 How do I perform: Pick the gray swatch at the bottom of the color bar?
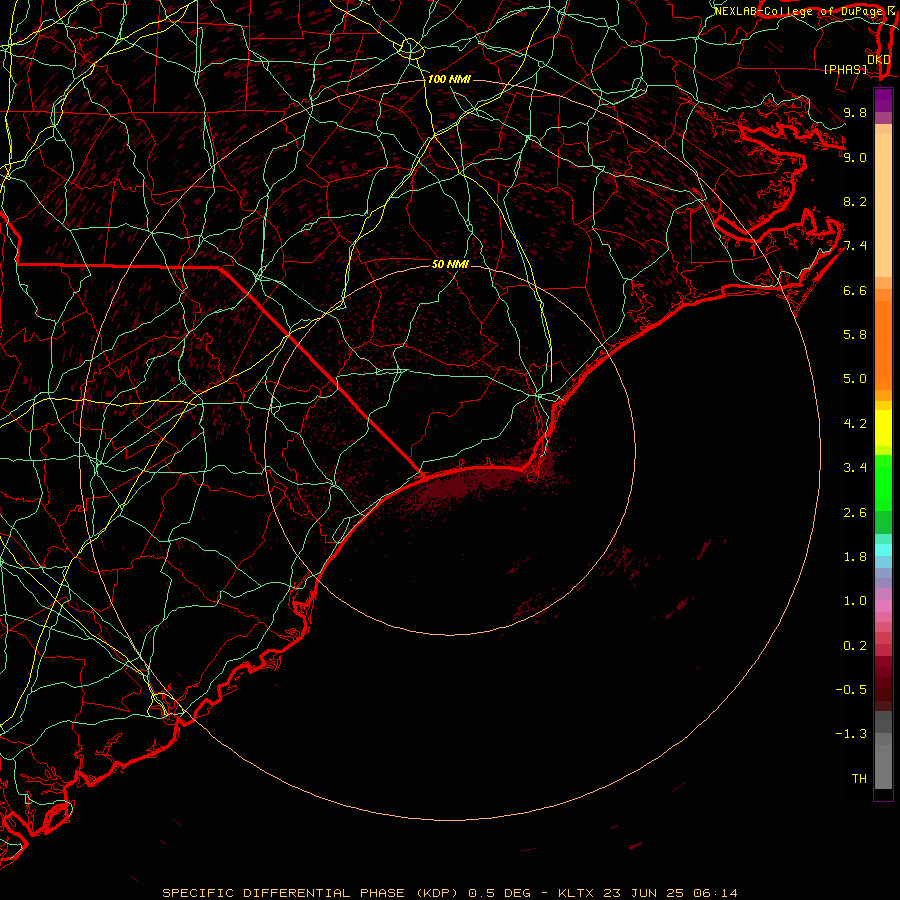point(883,767)
